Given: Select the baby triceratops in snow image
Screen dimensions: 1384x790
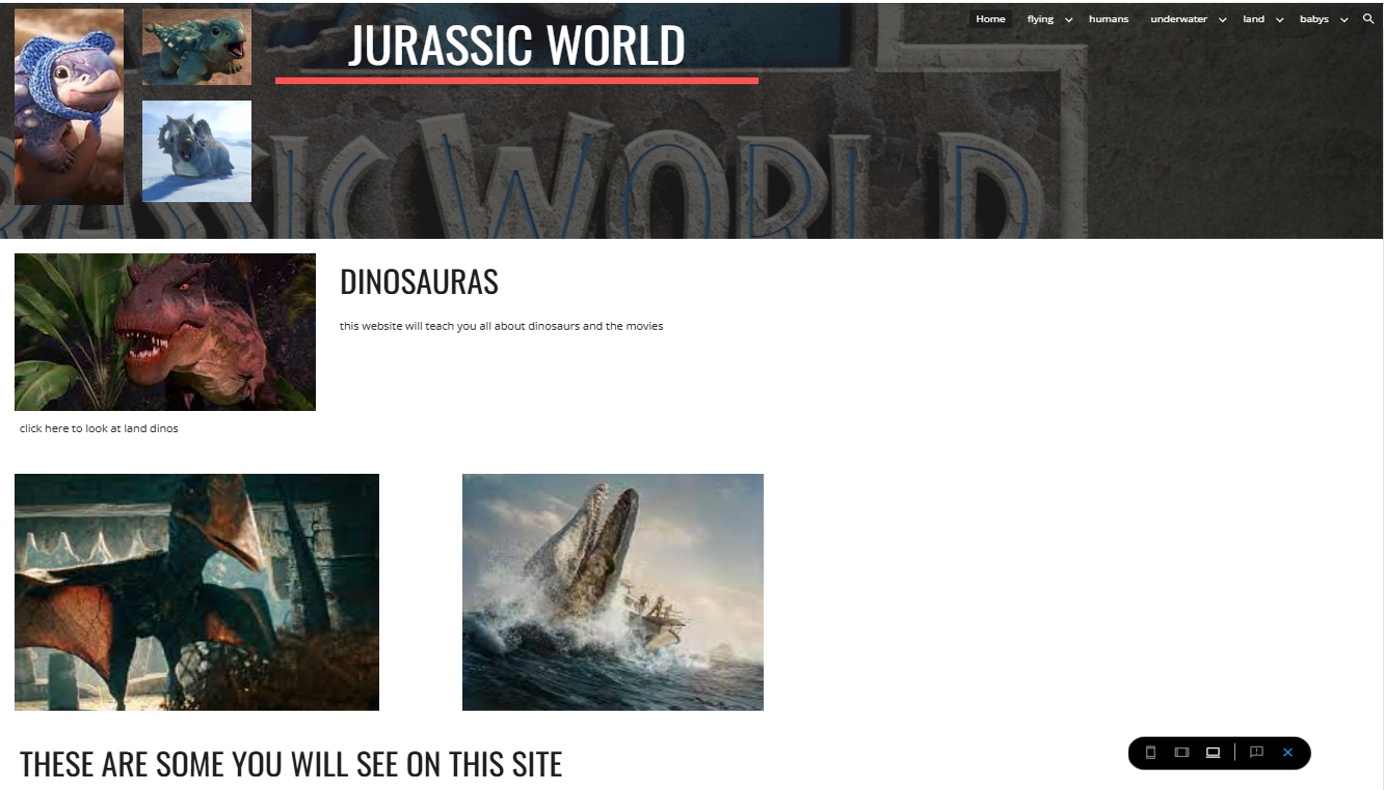Looking at the screenshot, I should (197, 151).
